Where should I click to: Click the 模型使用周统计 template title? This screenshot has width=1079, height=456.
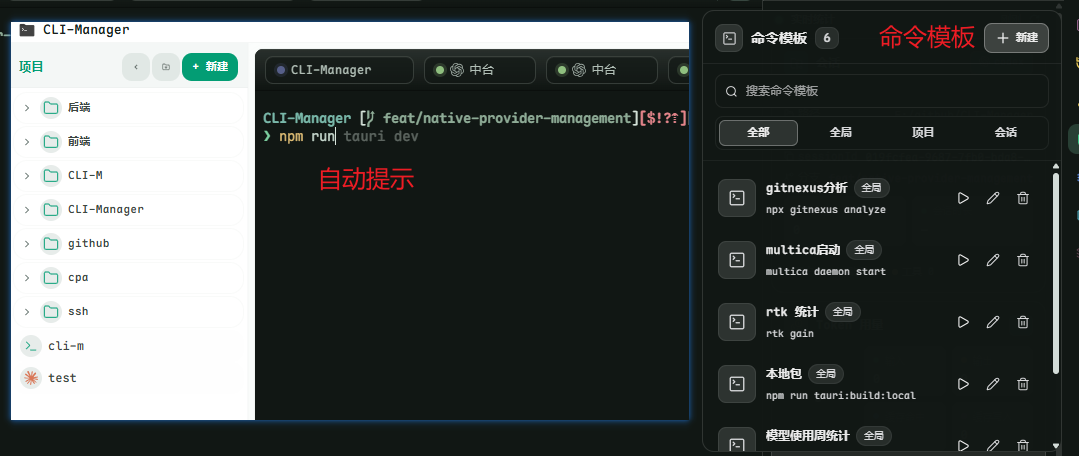pyautogui.click(x=807, y=436)
